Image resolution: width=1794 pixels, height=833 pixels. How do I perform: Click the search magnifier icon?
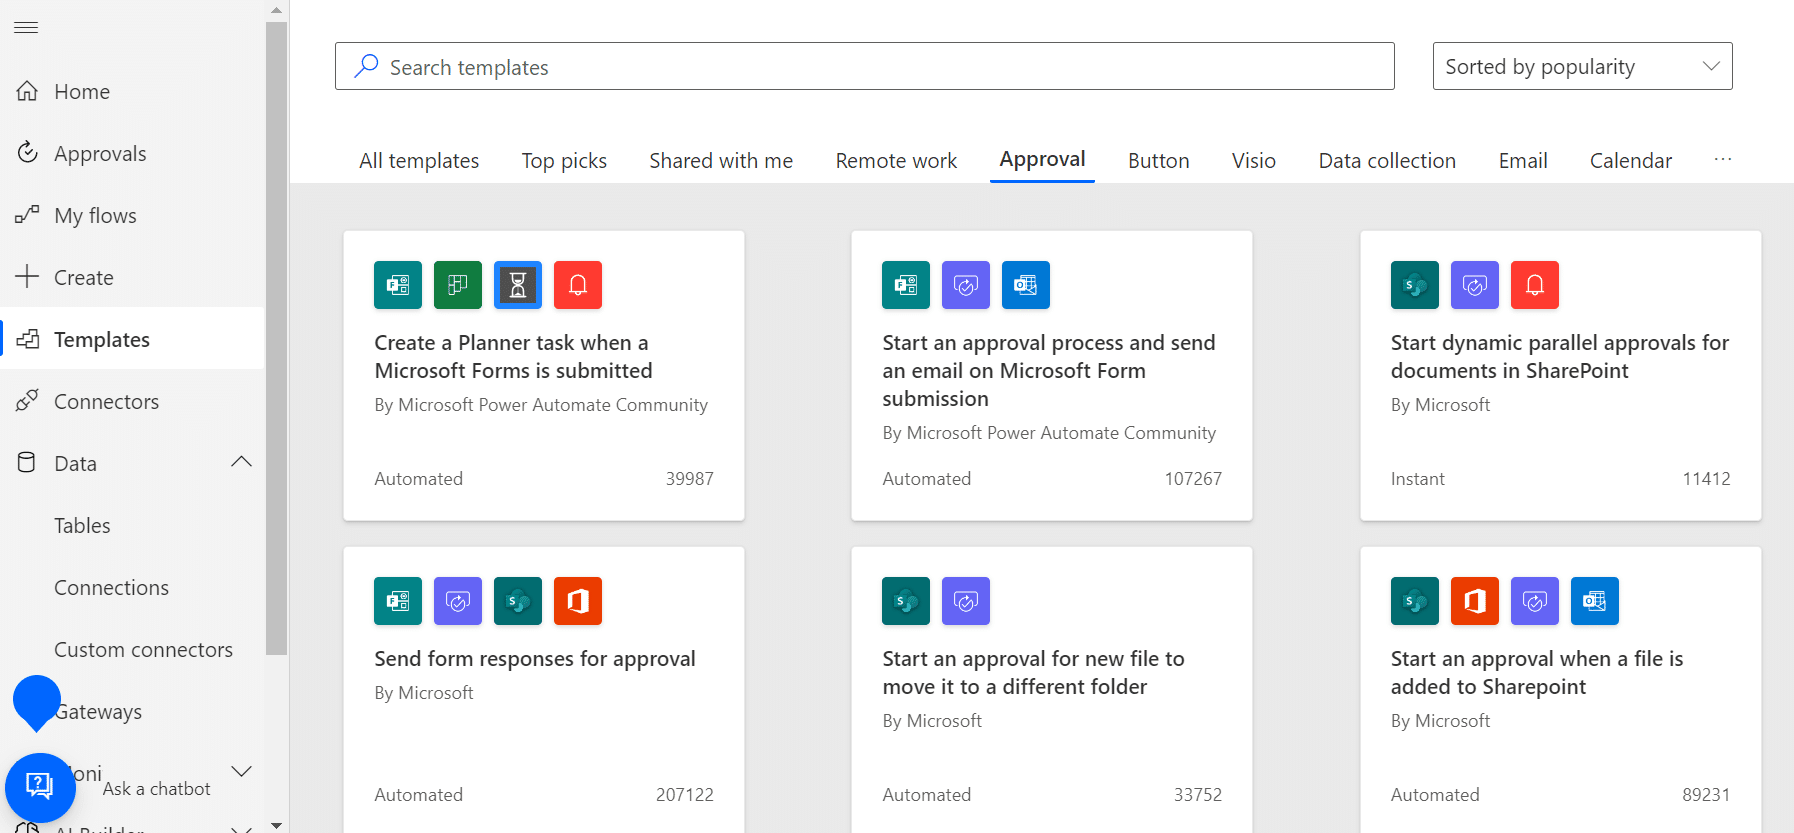tap(366, 66)
